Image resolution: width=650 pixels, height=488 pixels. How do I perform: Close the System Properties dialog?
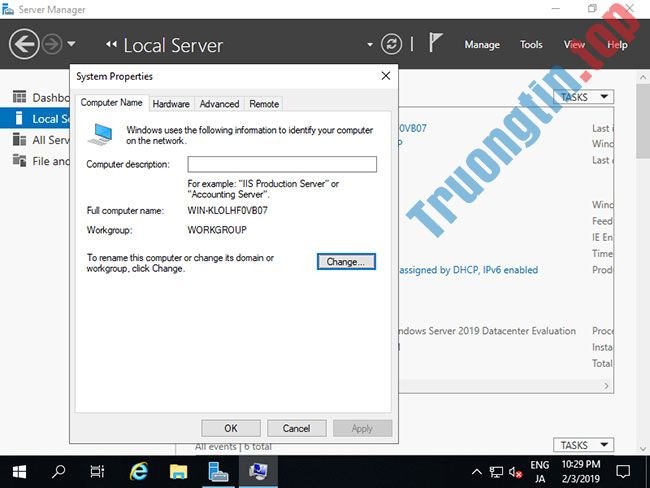tap(386, 76)
